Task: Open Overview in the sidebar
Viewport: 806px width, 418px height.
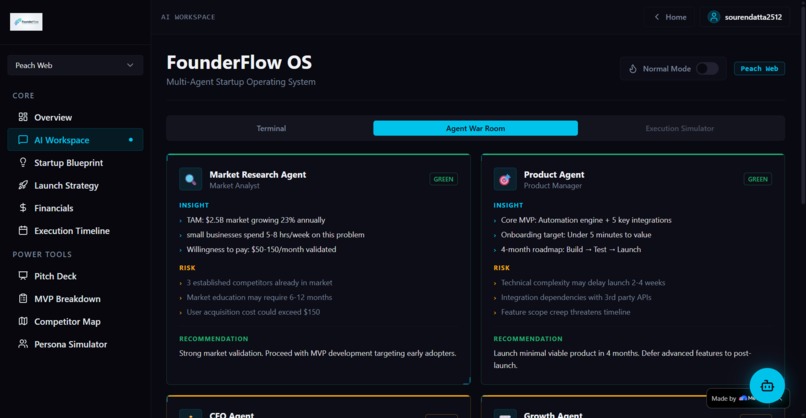Action: click(x=75, y=117)
